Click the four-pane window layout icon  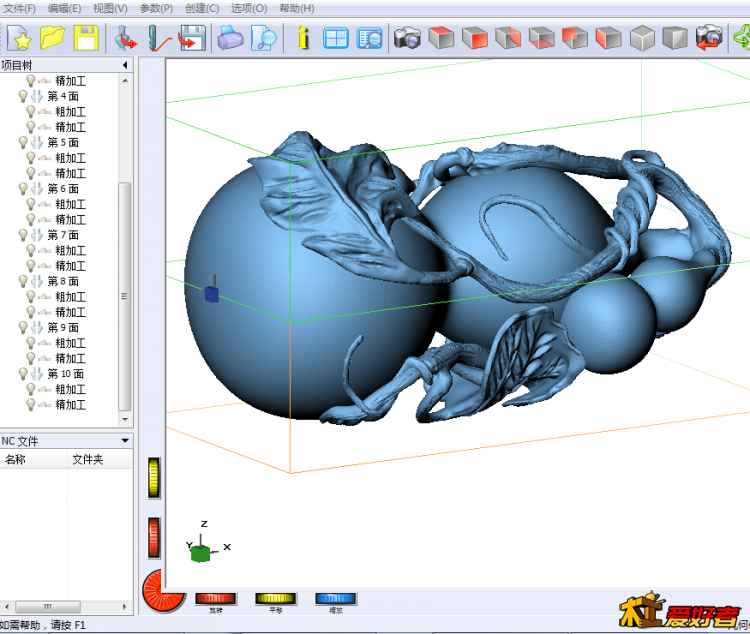336,38
